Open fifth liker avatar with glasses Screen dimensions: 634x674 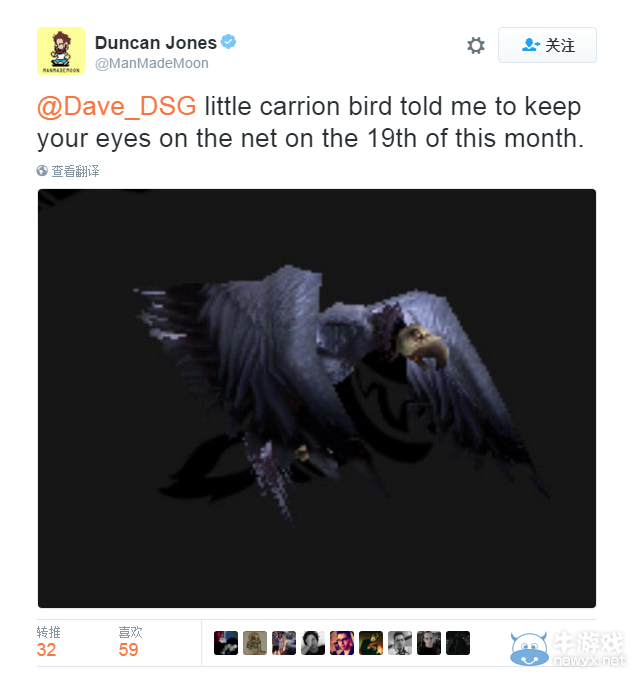pos(342,643)
